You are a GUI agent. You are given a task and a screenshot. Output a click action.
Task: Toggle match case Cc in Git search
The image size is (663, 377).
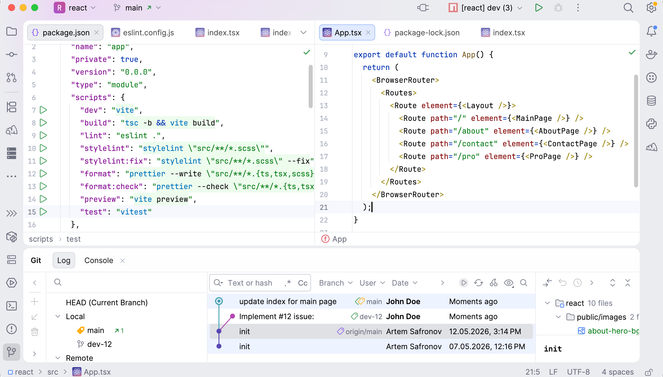click(x=302, y=283)
